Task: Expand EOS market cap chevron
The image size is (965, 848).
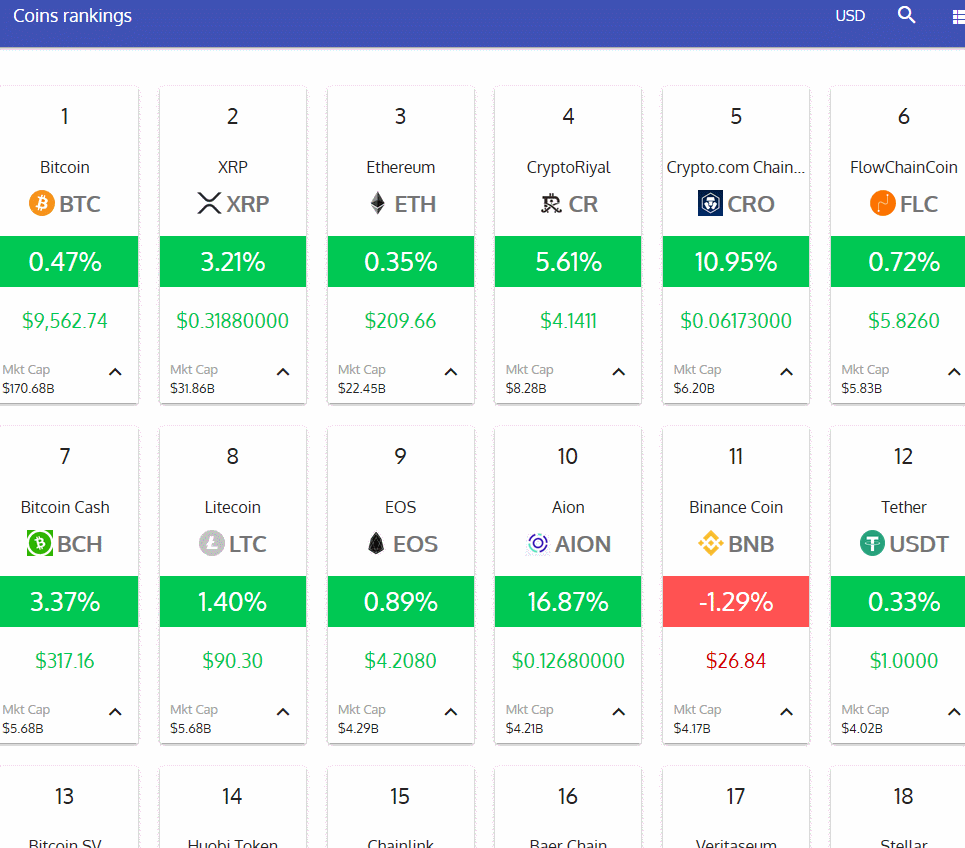Action: tap(451, 712)
